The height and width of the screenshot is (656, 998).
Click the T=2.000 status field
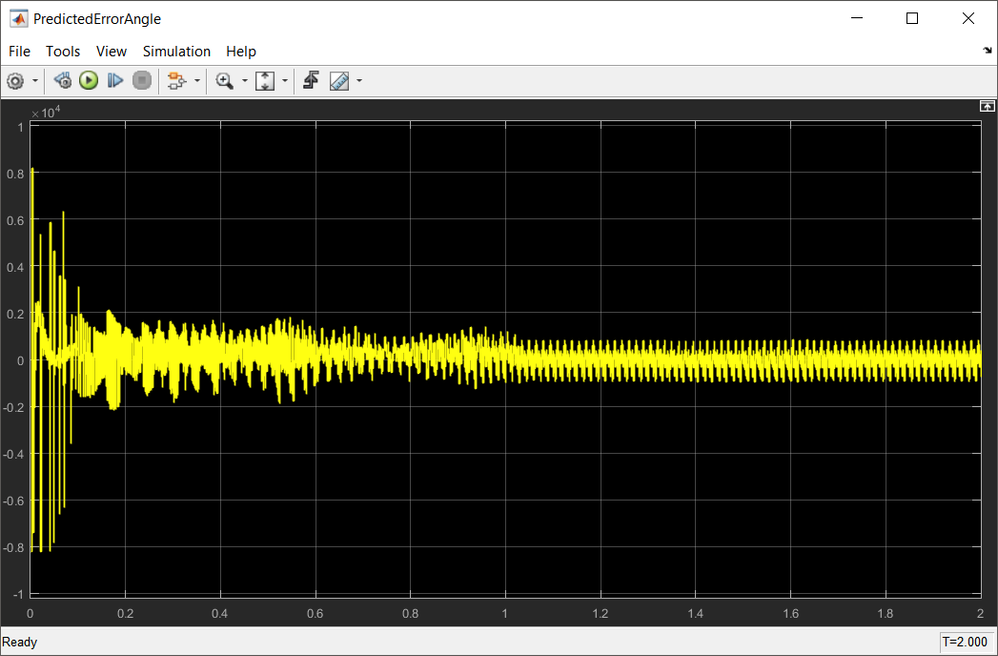tap(964, 642)
